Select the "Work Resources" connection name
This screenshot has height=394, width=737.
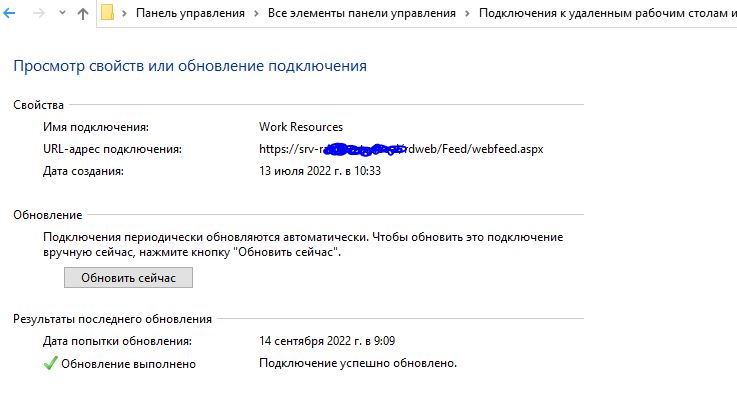[301, 127]
